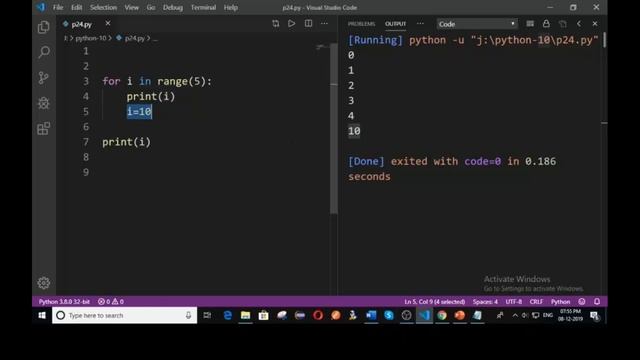Screen dimensions: 640x360
Task: Click line number 9 in the gutter
Action: point(86,172)
